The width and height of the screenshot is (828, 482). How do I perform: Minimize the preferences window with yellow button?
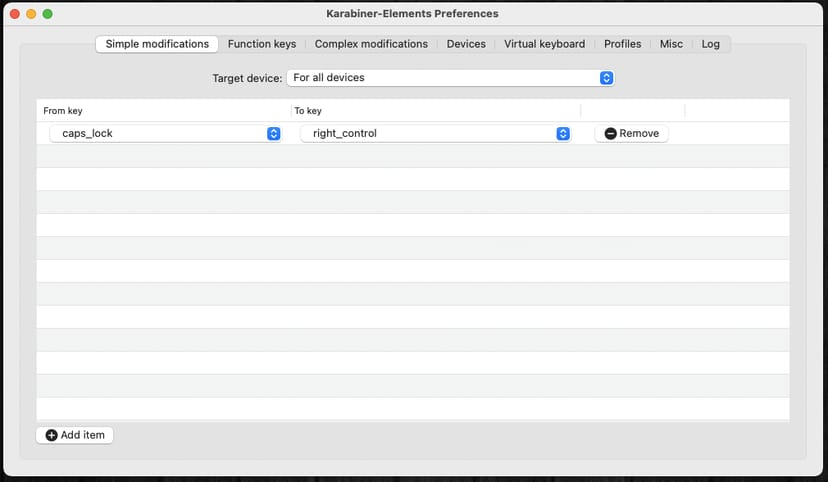(31, 14)
